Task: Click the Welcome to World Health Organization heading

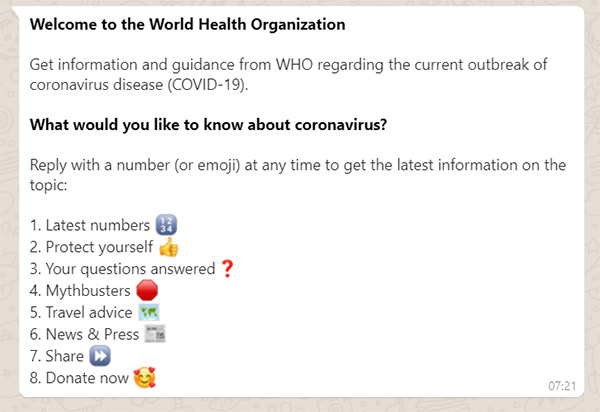Action: [188, 24]
